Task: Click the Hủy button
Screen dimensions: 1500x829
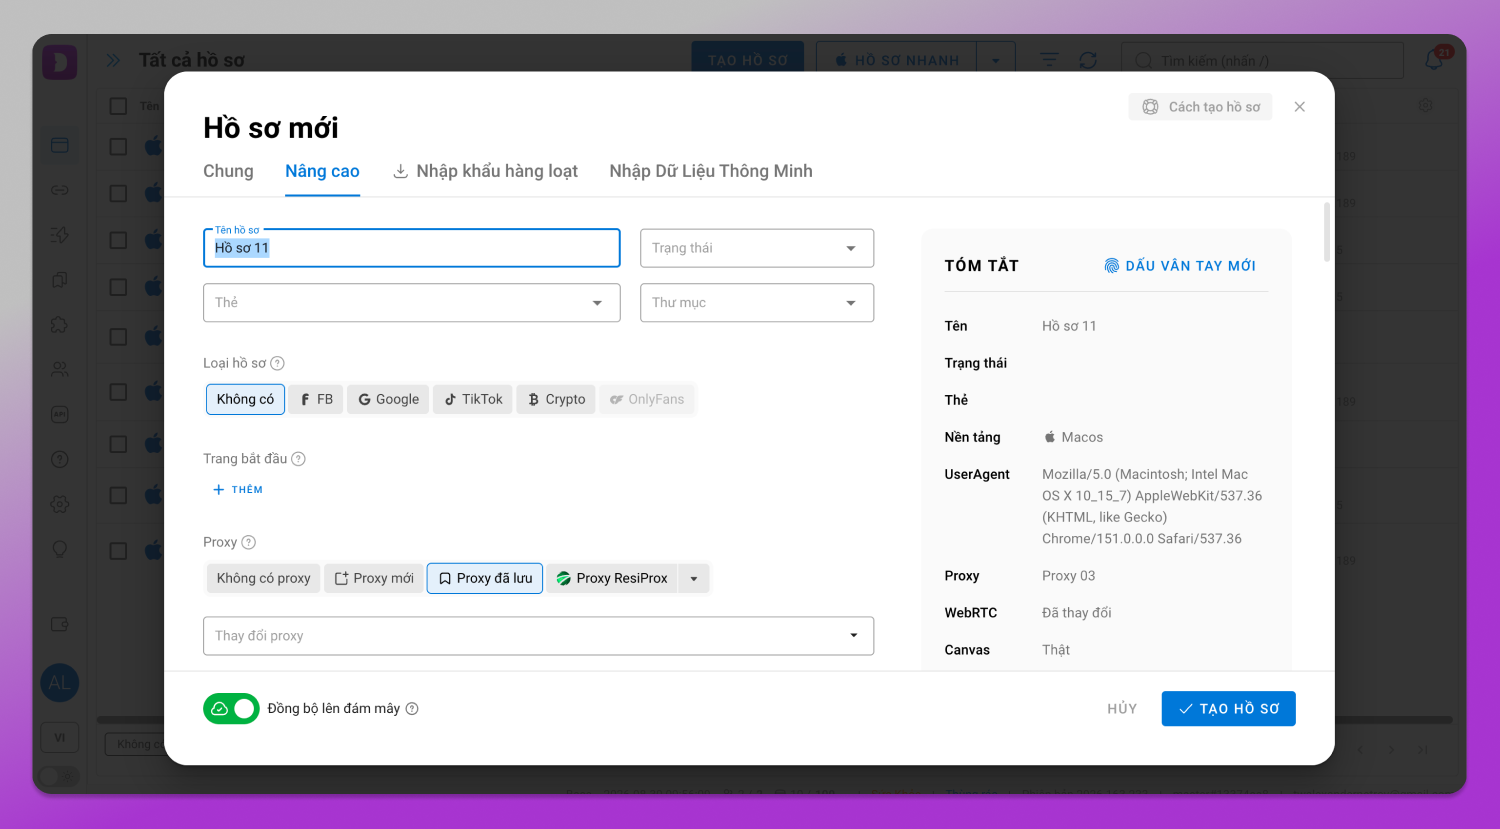Action: [1122, 709]
